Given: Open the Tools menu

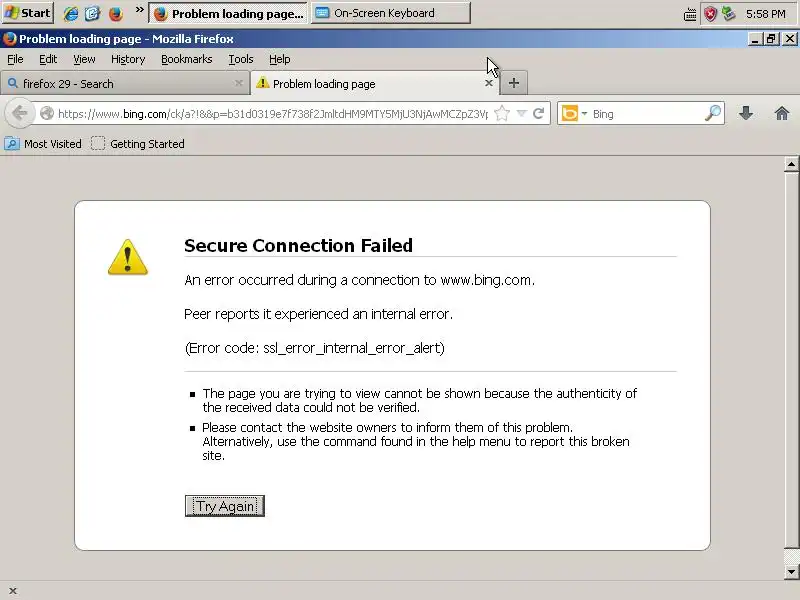Looking at the screenshot, I should pos(241,59).
